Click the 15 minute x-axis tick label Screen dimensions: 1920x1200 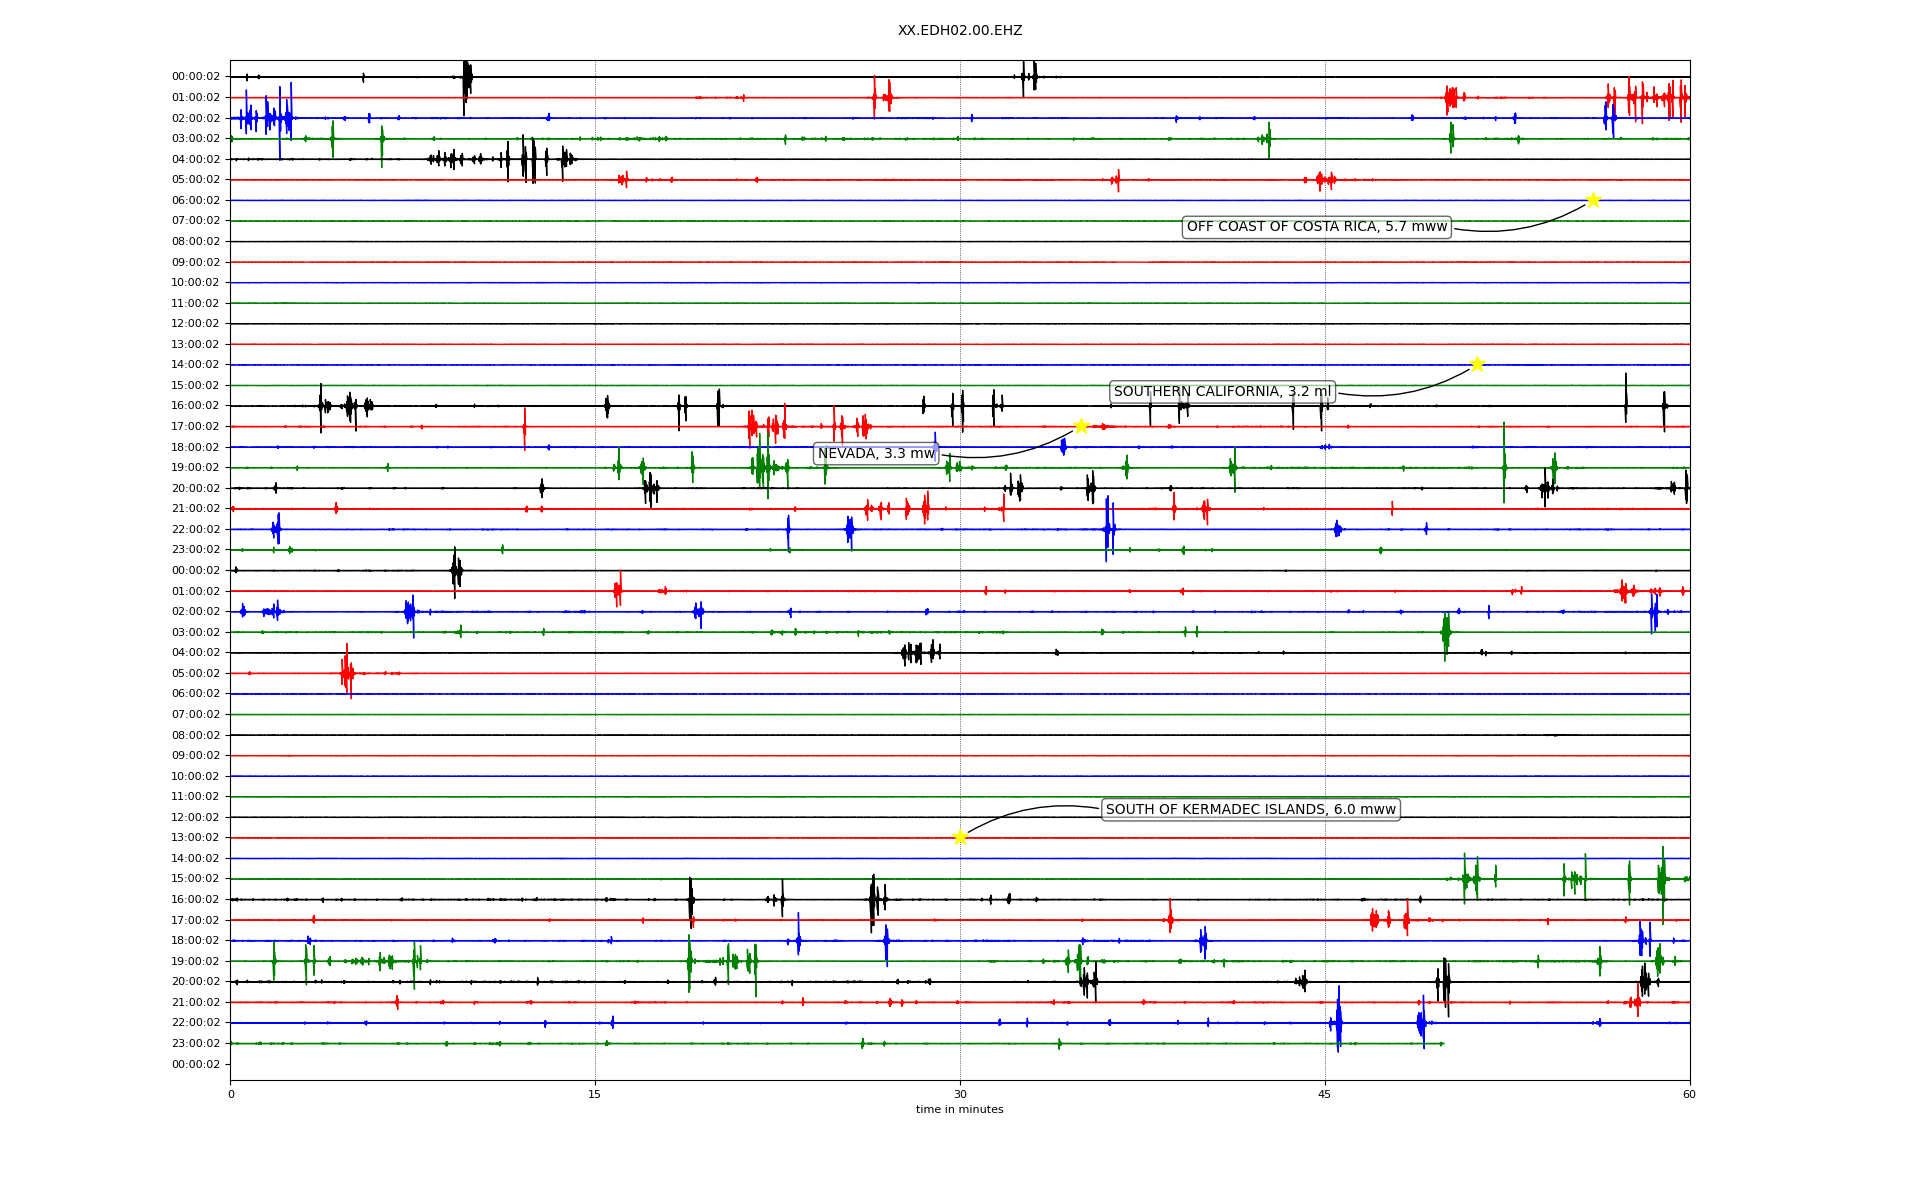(x=595, y=1095)
